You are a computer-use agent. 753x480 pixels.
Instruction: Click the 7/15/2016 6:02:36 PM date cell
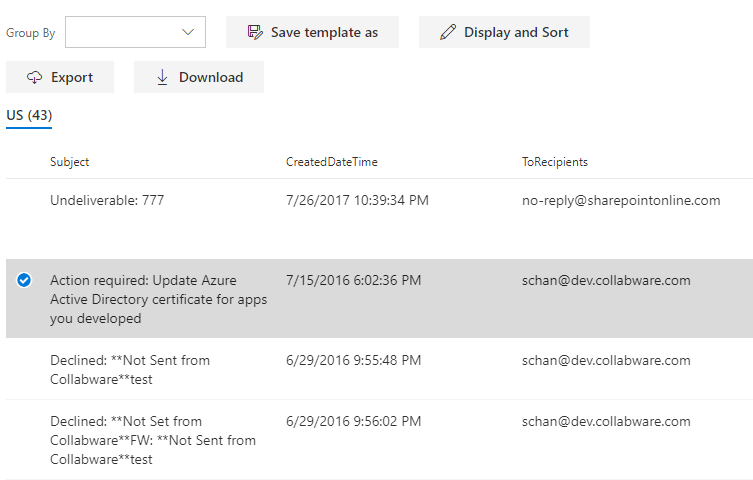tap(353, 280)
